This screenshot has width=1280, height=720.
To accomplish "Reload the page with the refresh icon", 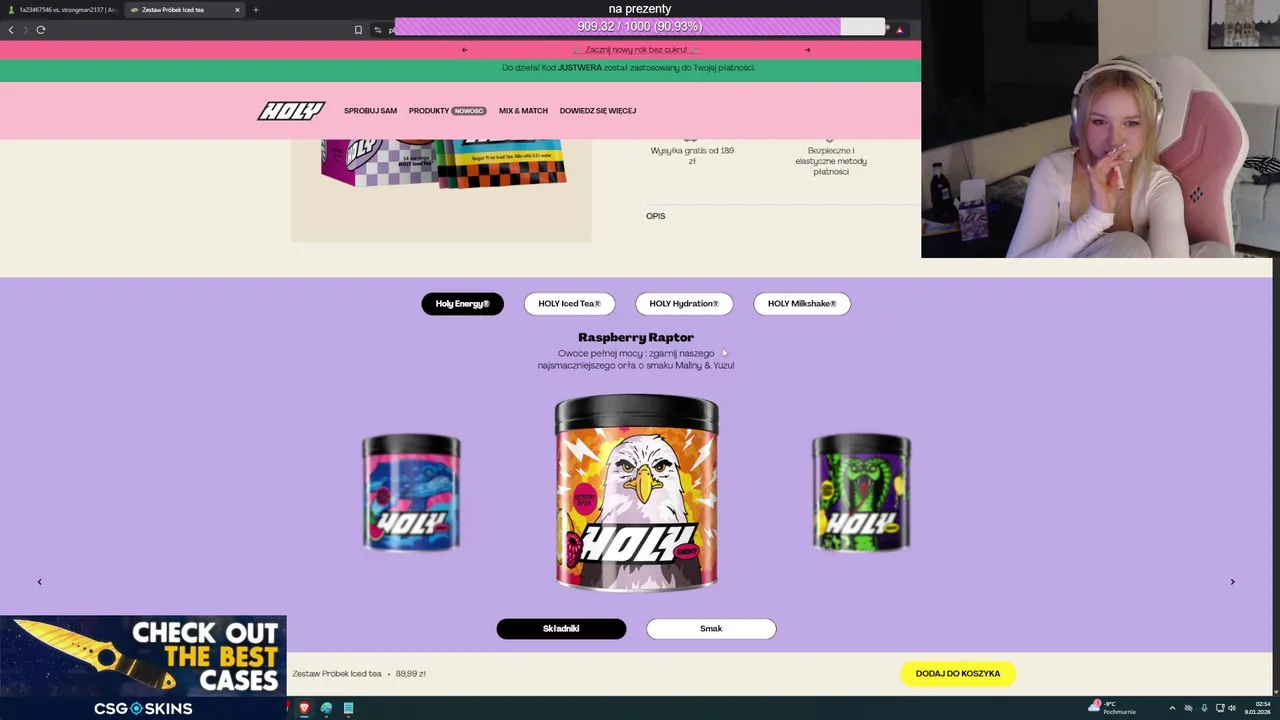I will (x=41, y=30).
